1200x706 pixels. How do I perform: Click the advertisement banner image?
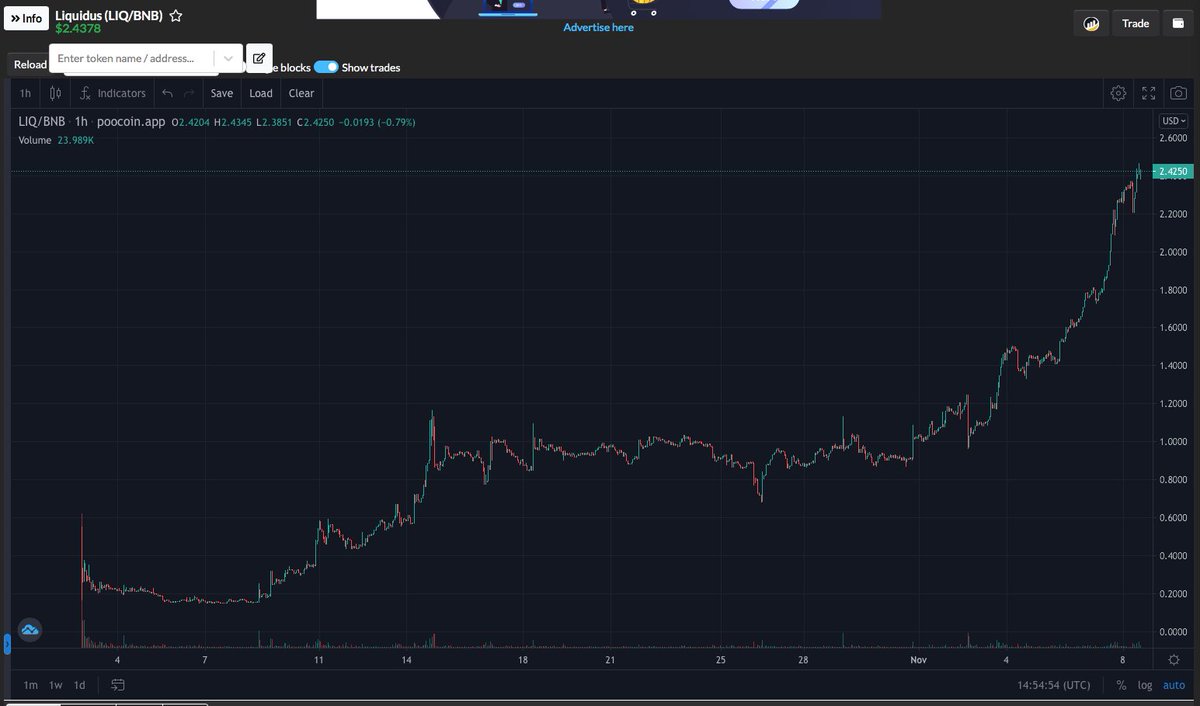[598, 9]
